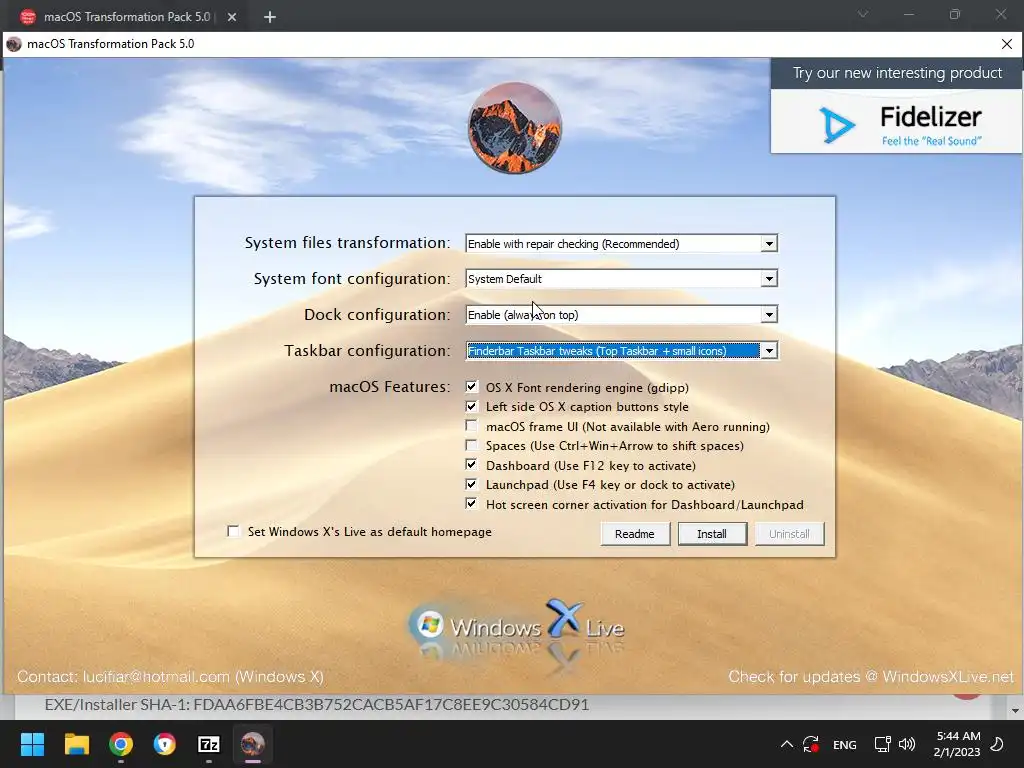This screenshot has height=768, width=1024.
Task: Click 'Finderbar Taskbar tweaks' combo box
Action: (x=622, y=351)
